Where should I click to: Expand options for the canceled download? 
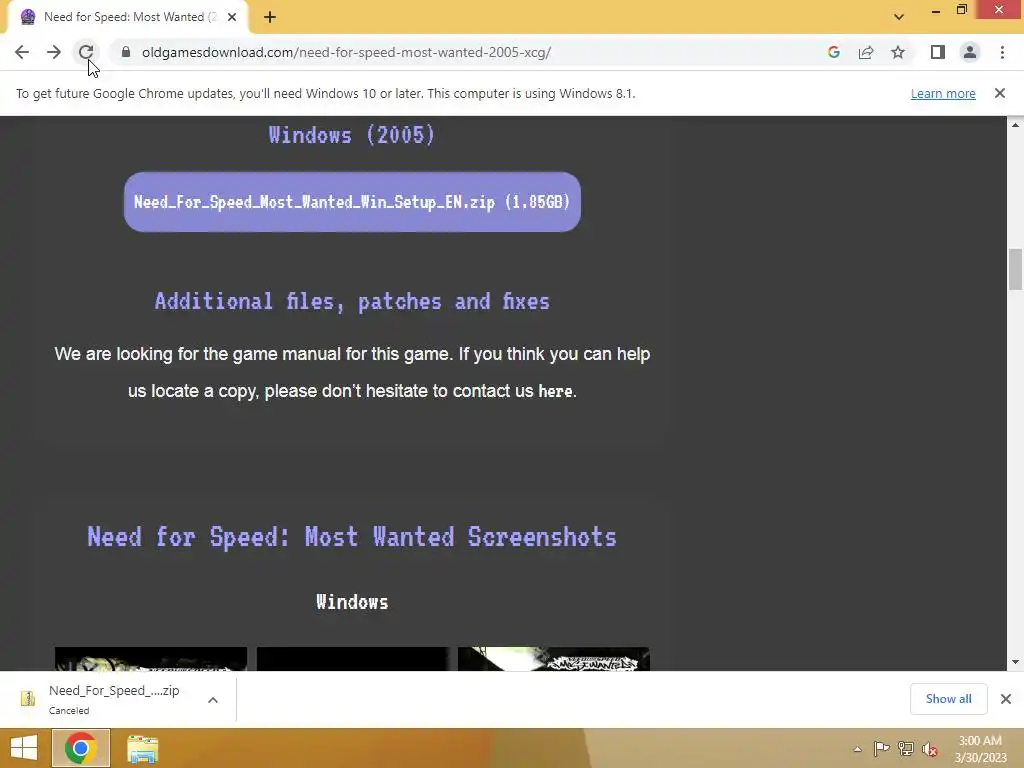(x=213, y=699)
